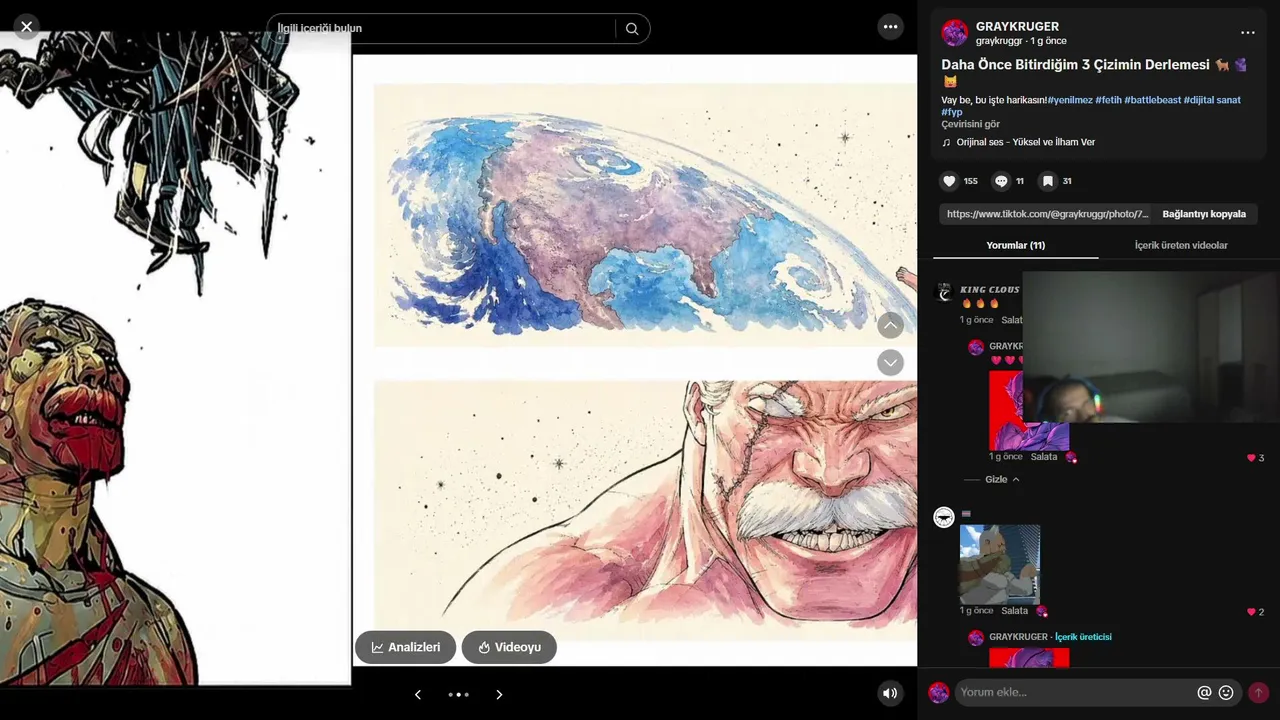This screenshot has width=1280, height=720.
Task: Open the #battlebeast hashtag
Action: click(x=1152, y=100)
